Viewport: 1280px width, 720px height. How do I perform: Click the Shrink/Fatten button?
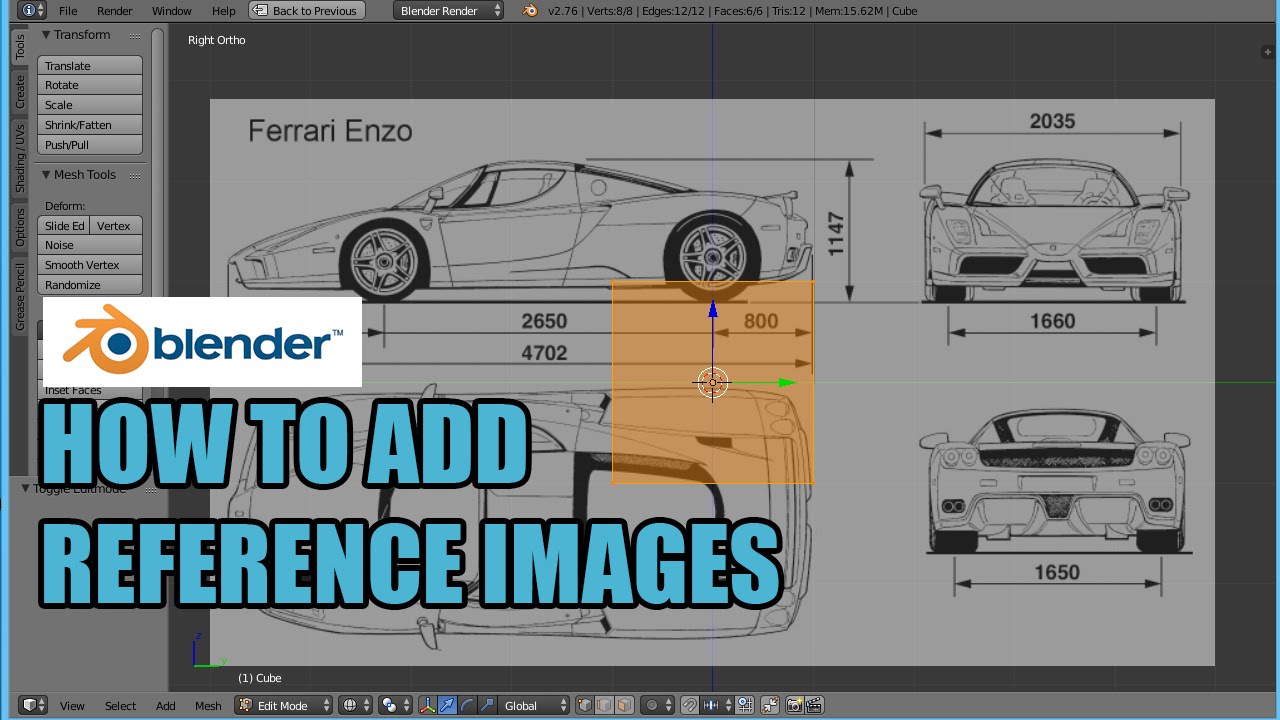tap(90, 125)
